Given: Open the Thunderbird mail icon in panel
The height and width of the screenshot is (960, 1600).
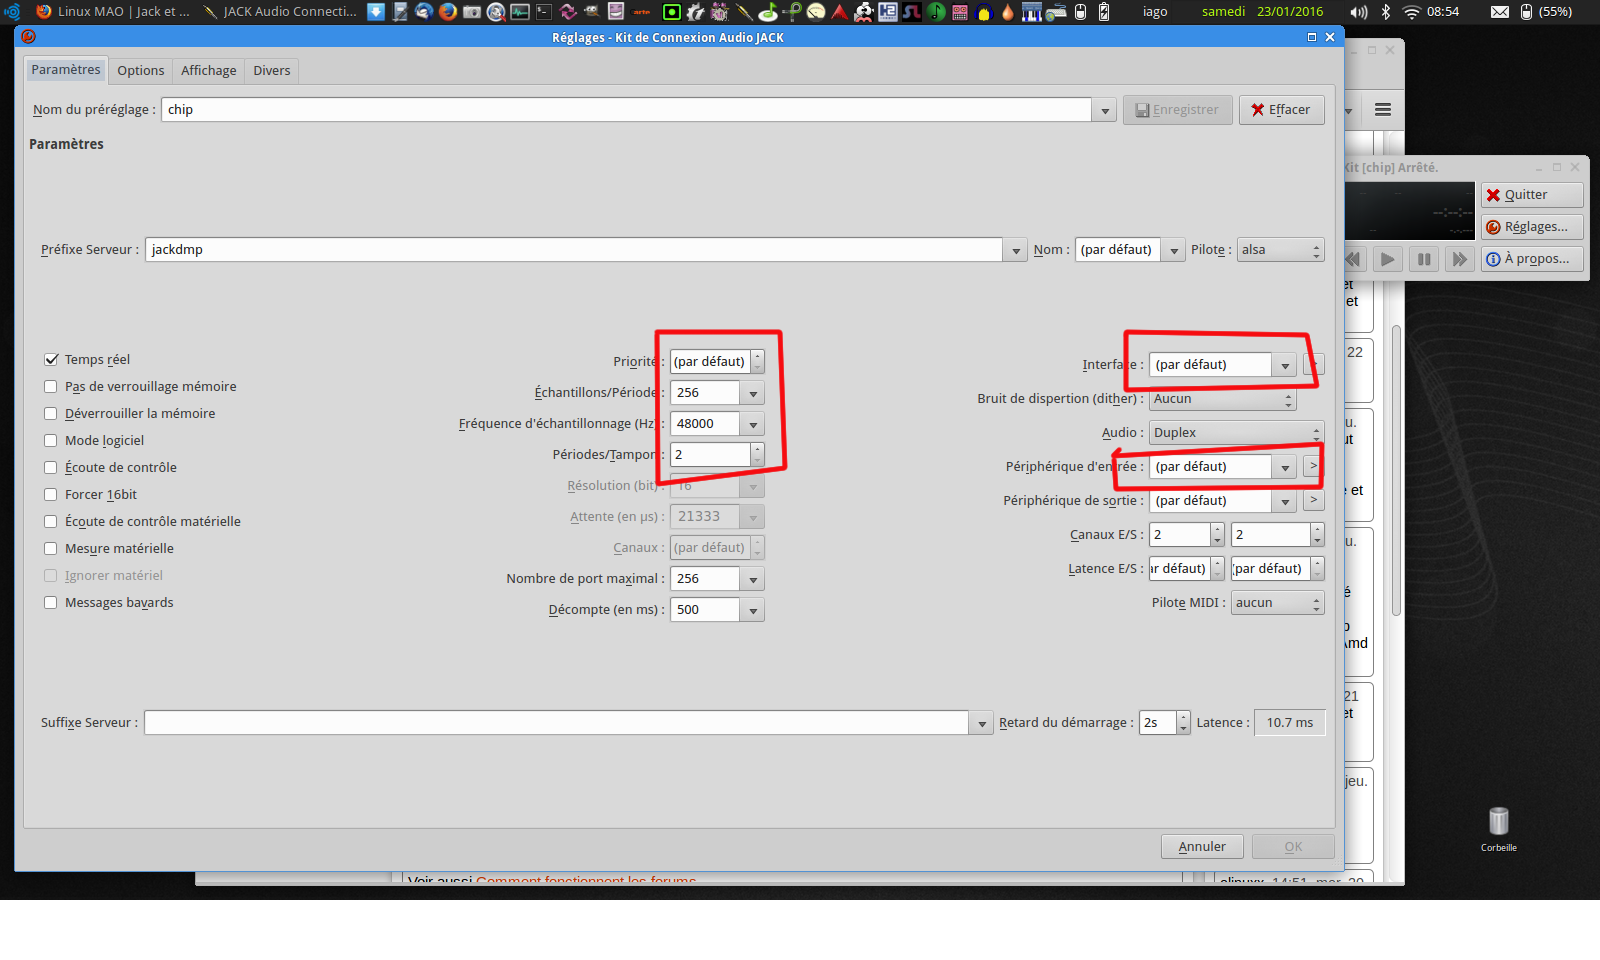Looking at the screenshot, I should (424, 12).
